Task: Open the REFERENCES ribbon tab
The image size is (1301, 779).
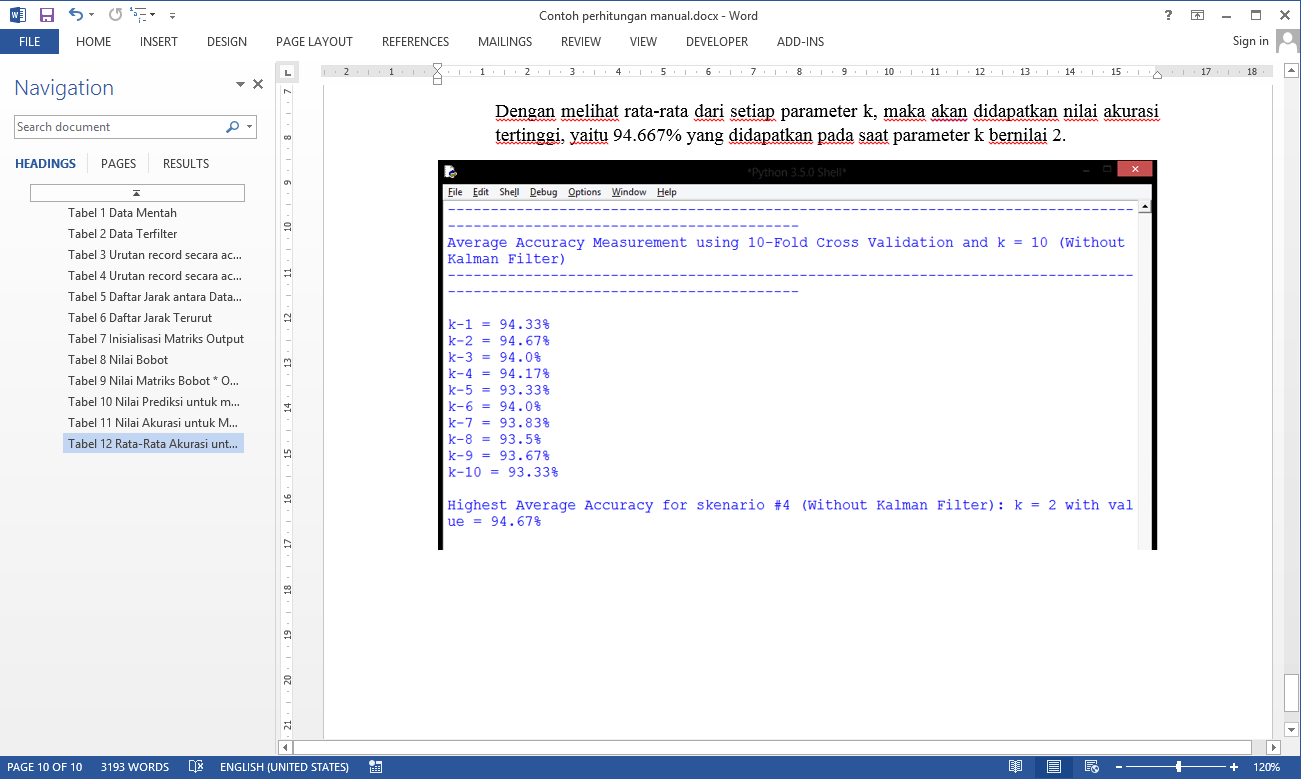Action: point(415,42)
